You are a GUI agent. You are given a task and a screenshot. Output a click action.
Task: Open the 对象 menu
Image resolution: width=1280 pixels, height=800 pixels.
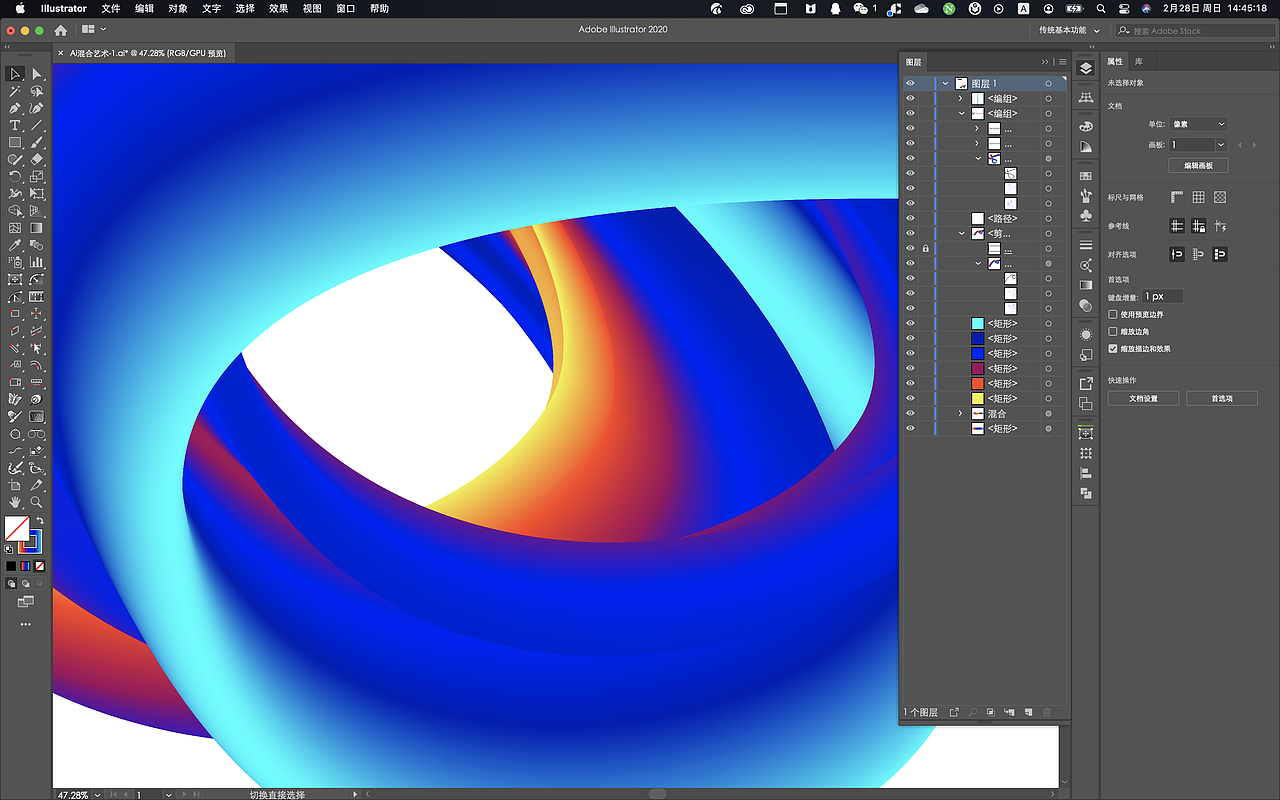(x=178, y=8)
